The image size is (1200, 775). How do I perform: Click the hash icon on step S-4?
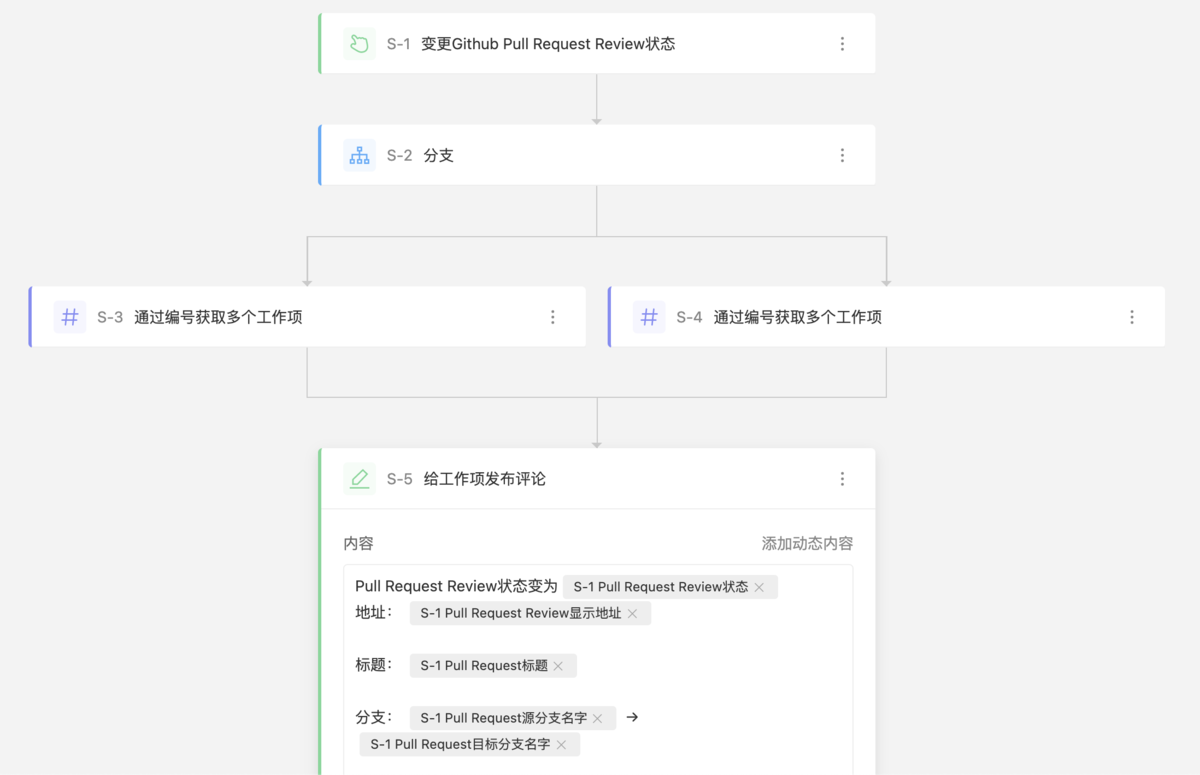point(648,317)
